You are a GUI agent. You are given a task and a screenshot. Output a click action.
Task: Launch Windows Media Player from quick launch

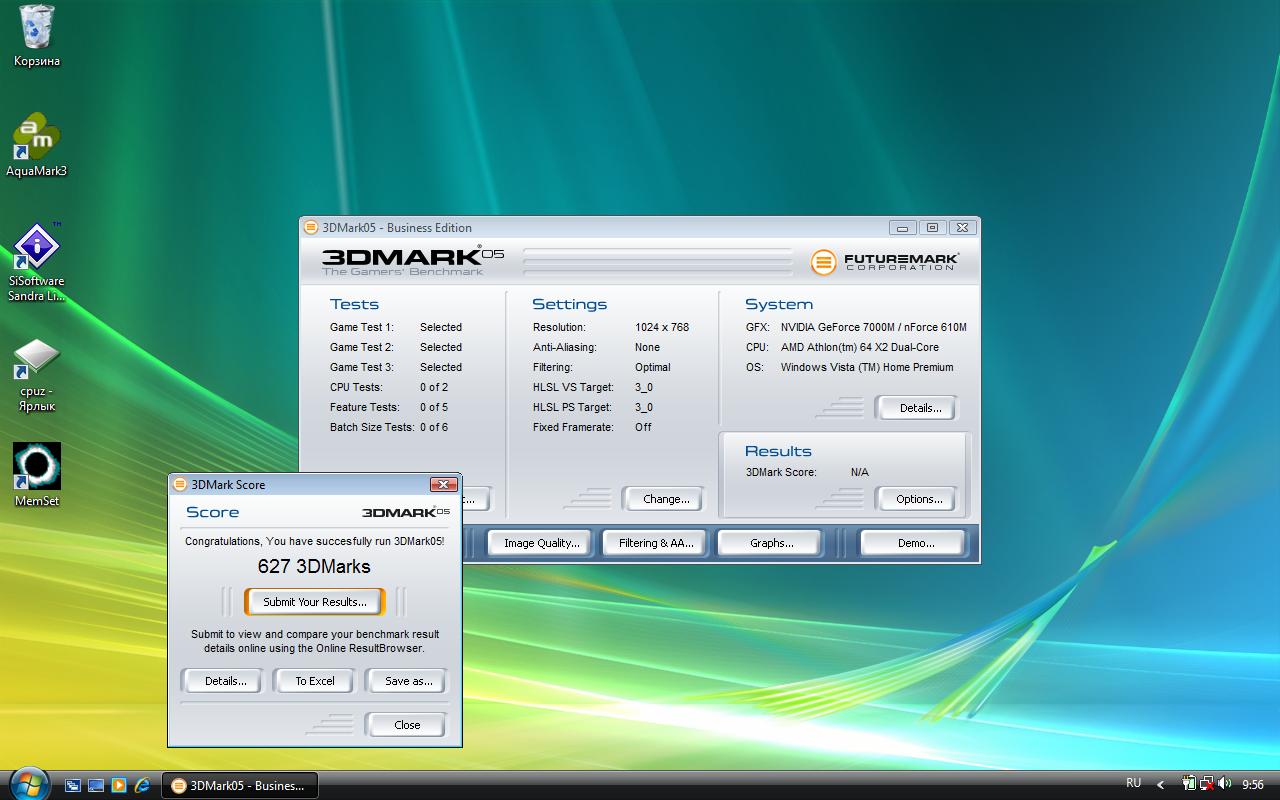119,785
